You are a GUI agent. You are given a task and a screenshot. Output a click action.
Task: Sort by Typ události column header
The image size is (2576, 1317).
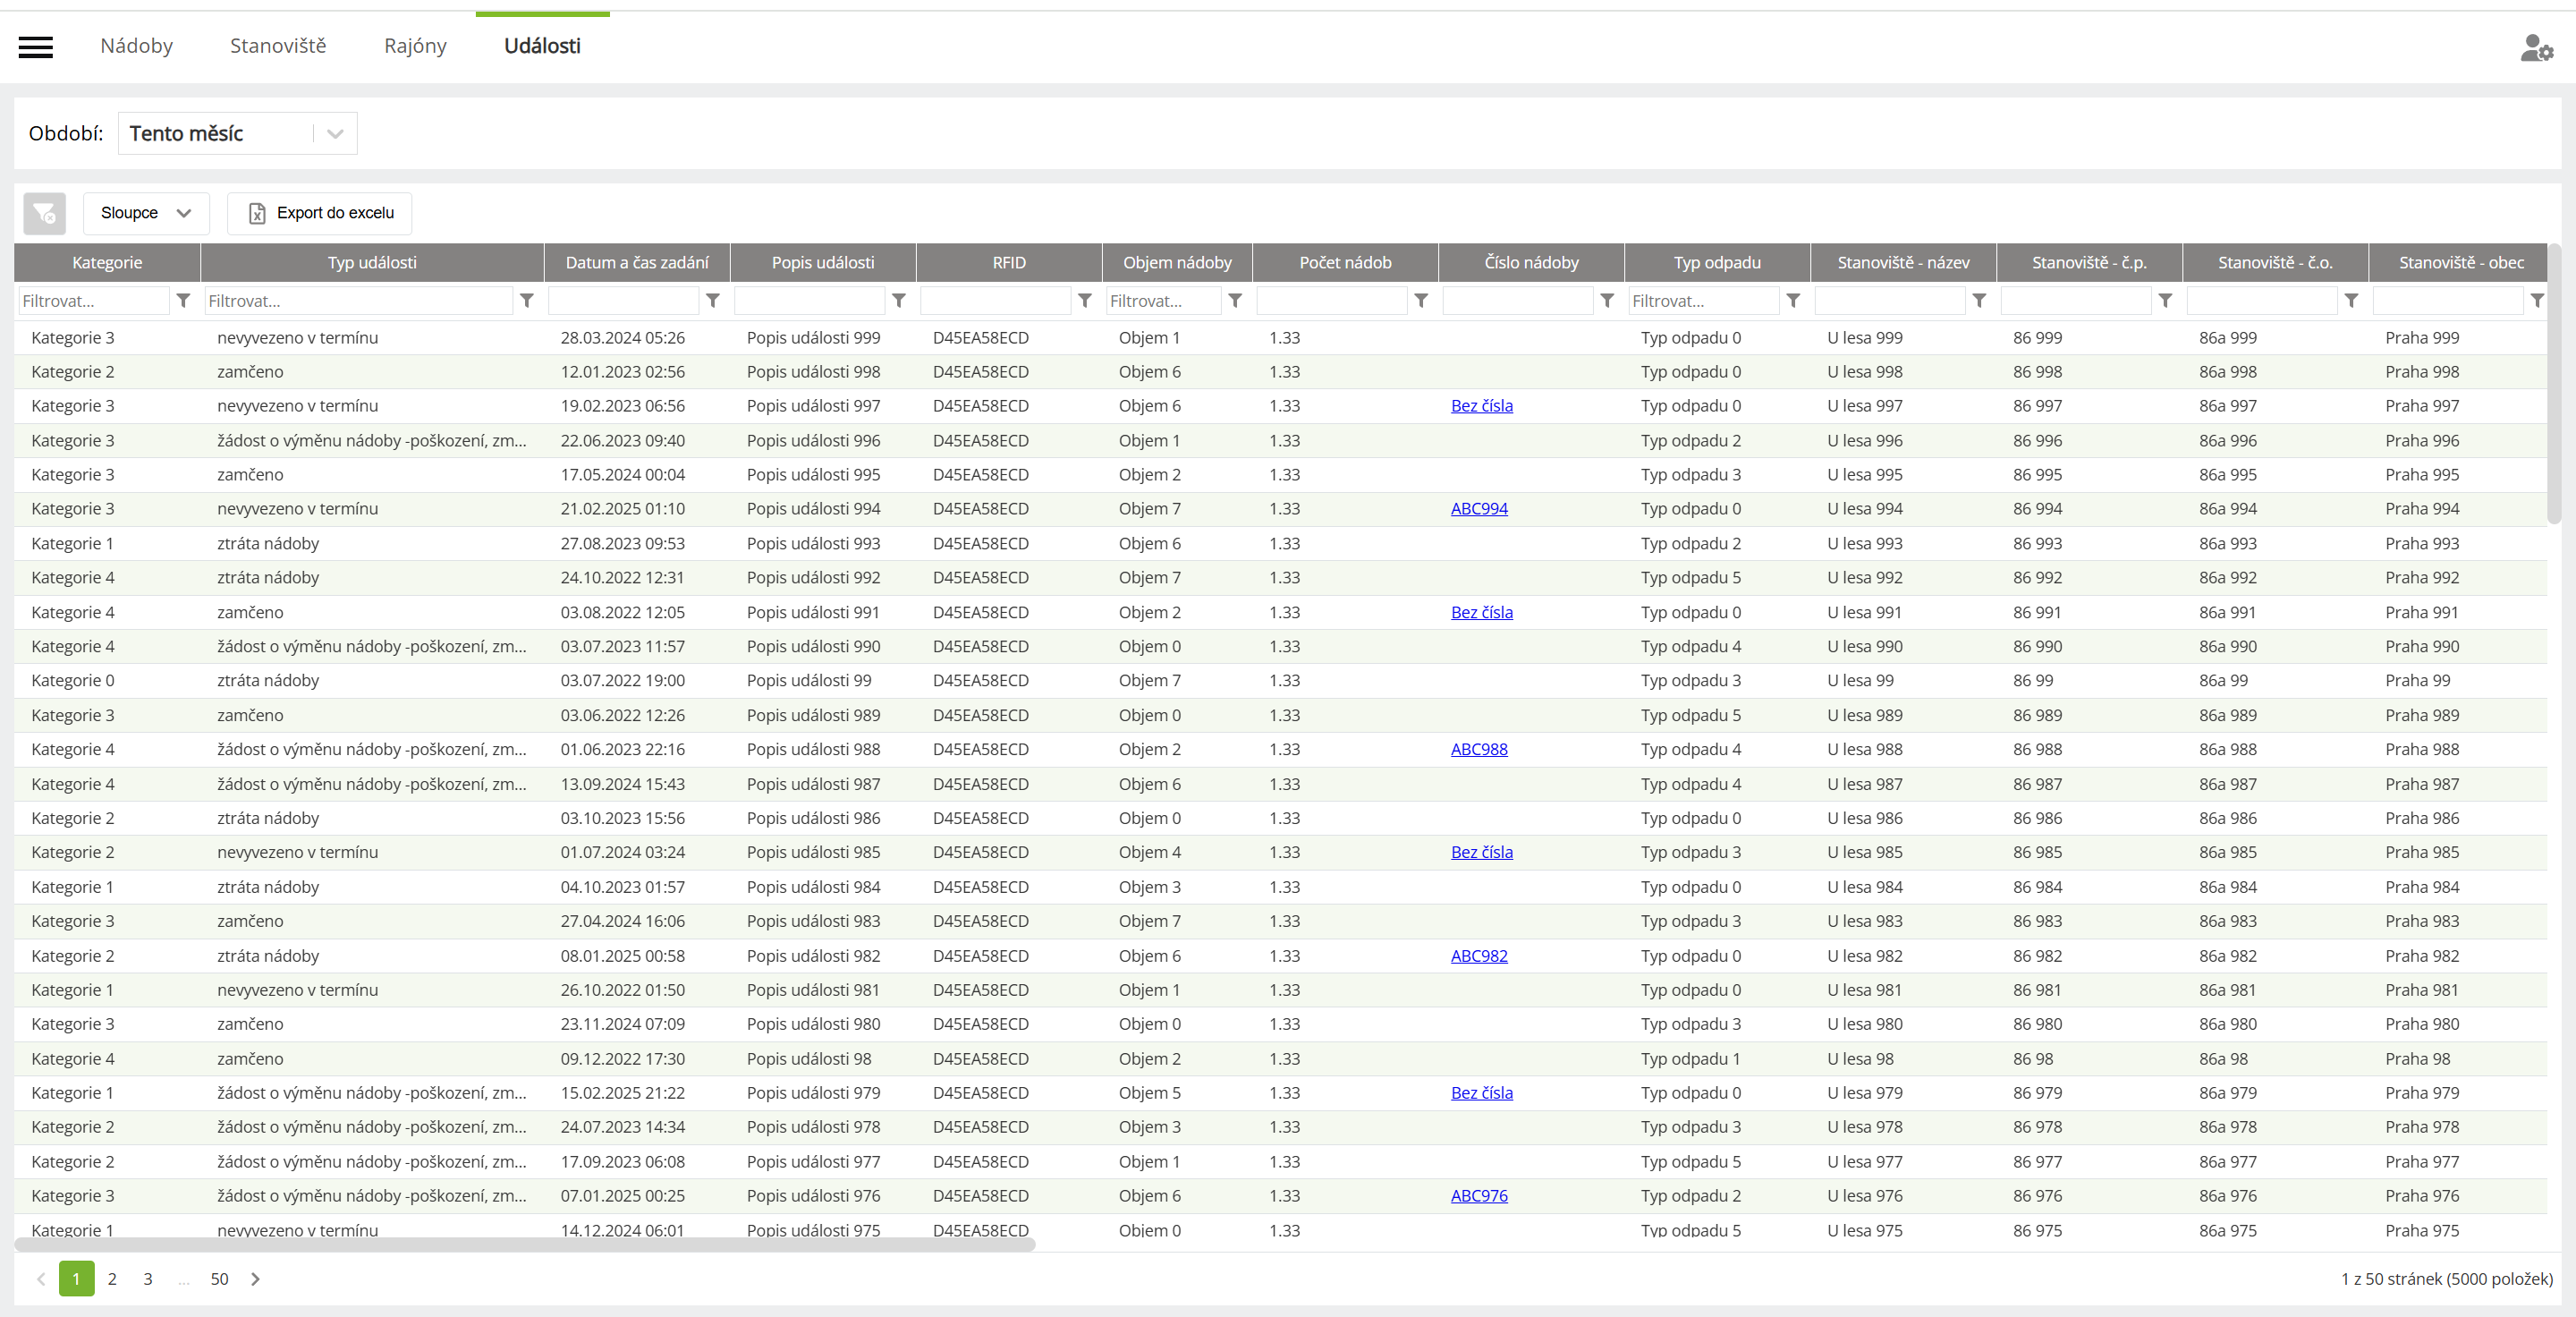coord(372,263)
